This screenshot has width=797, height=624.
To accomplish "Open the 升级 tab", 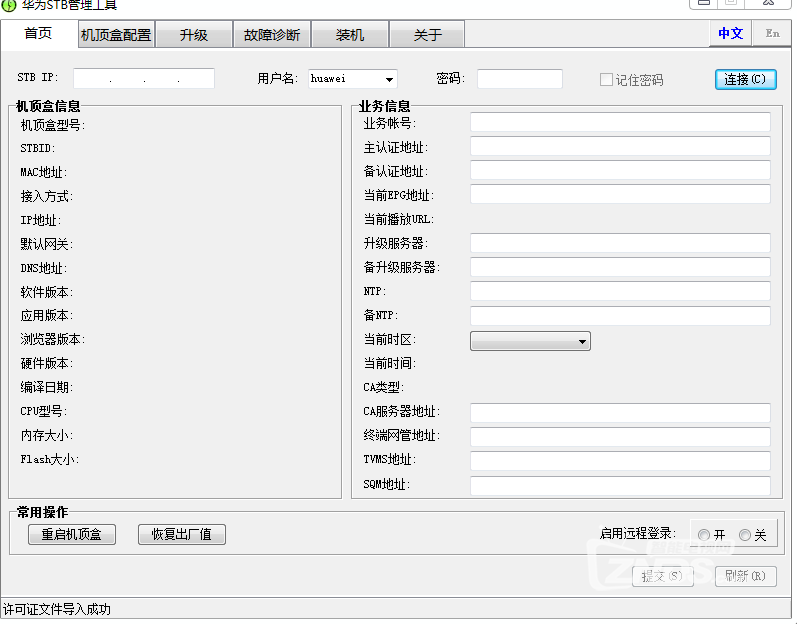I will click(194, 35).
